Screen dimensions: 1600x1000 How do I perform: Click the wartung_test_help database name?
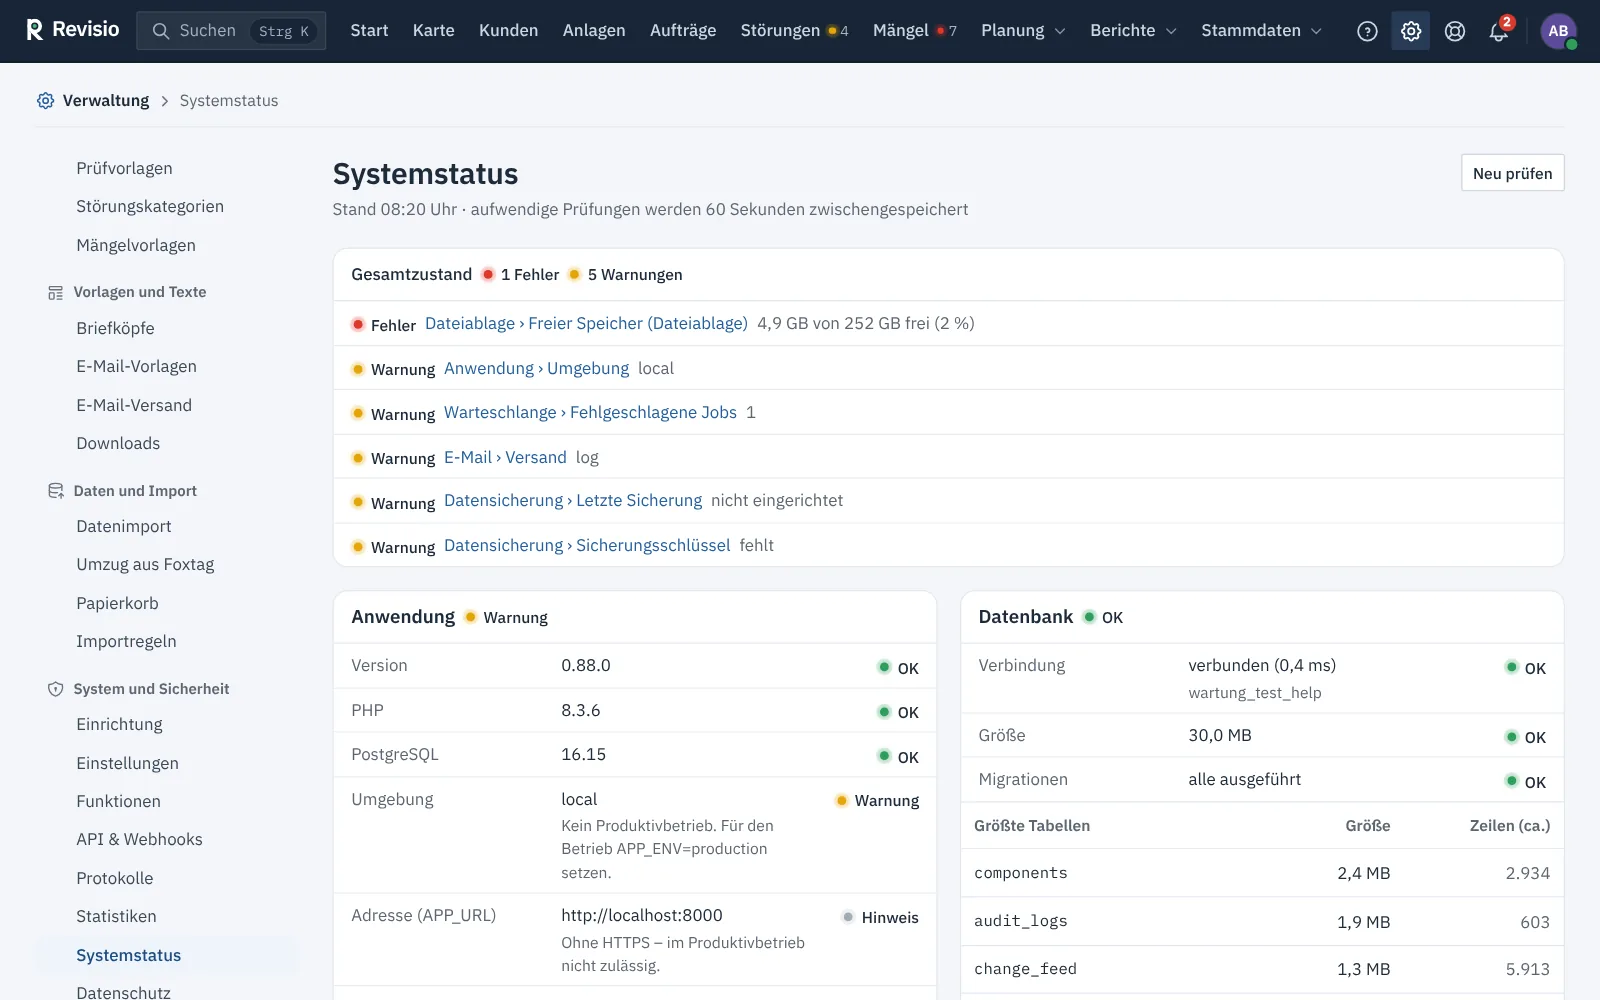click(x=1255, y=693)
